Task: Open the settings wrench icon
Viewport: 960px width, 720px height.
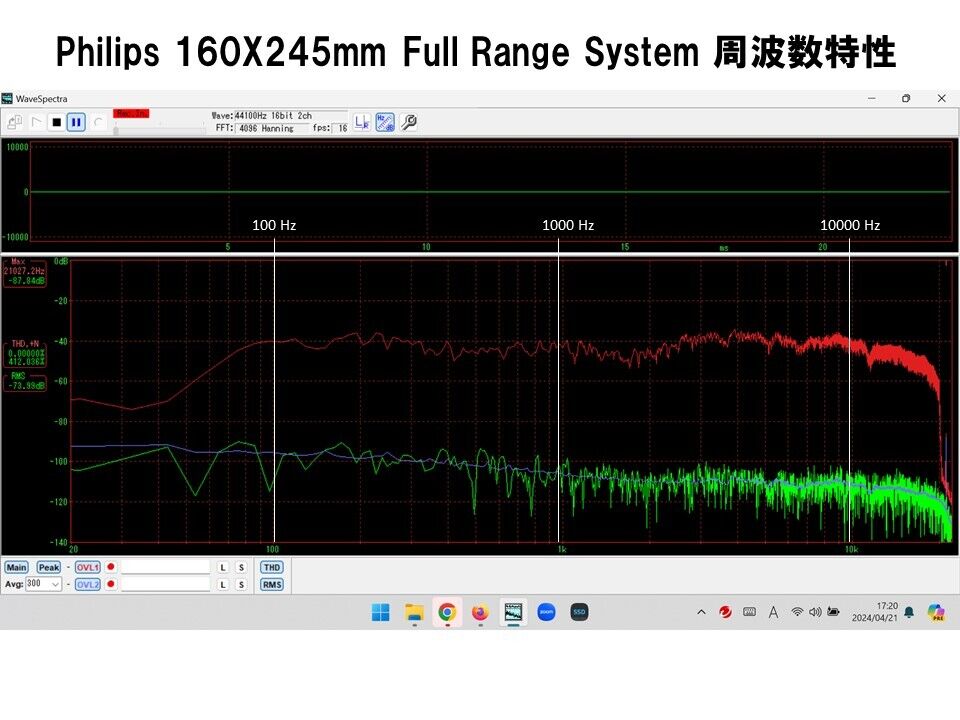Action: click(408, 122)
